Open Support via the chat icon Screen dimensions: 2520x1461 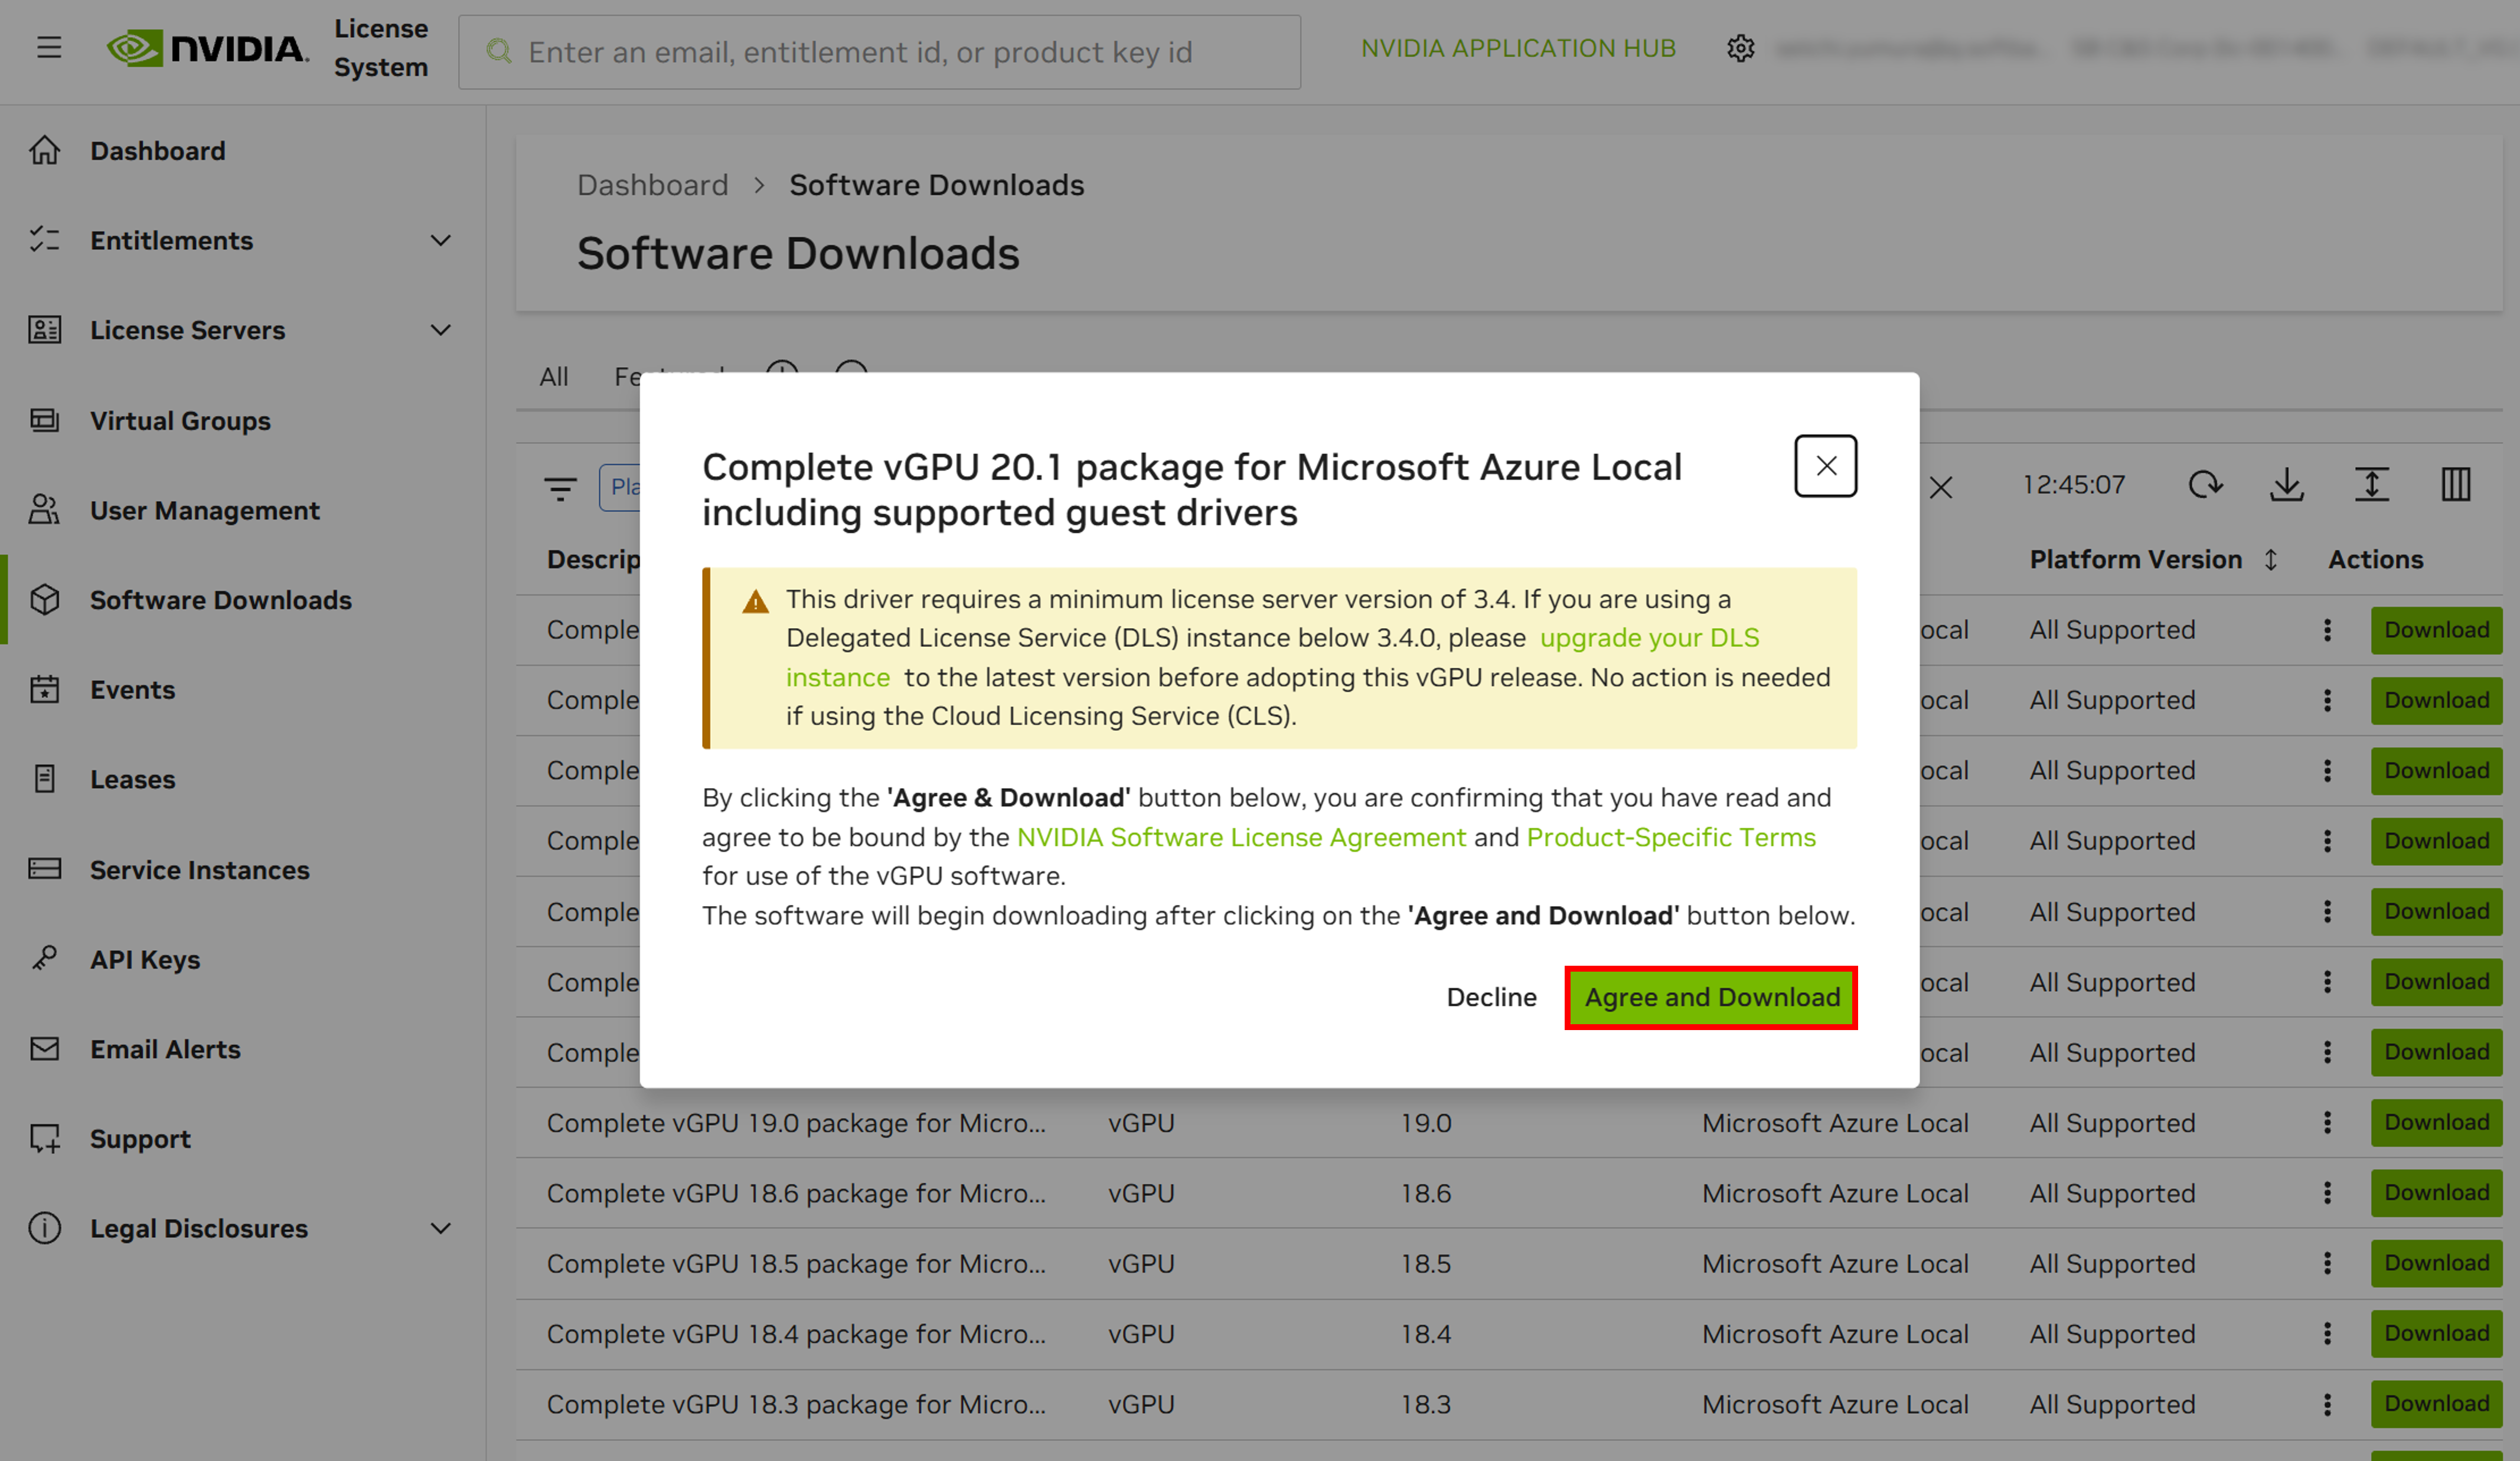(44, 1139)
